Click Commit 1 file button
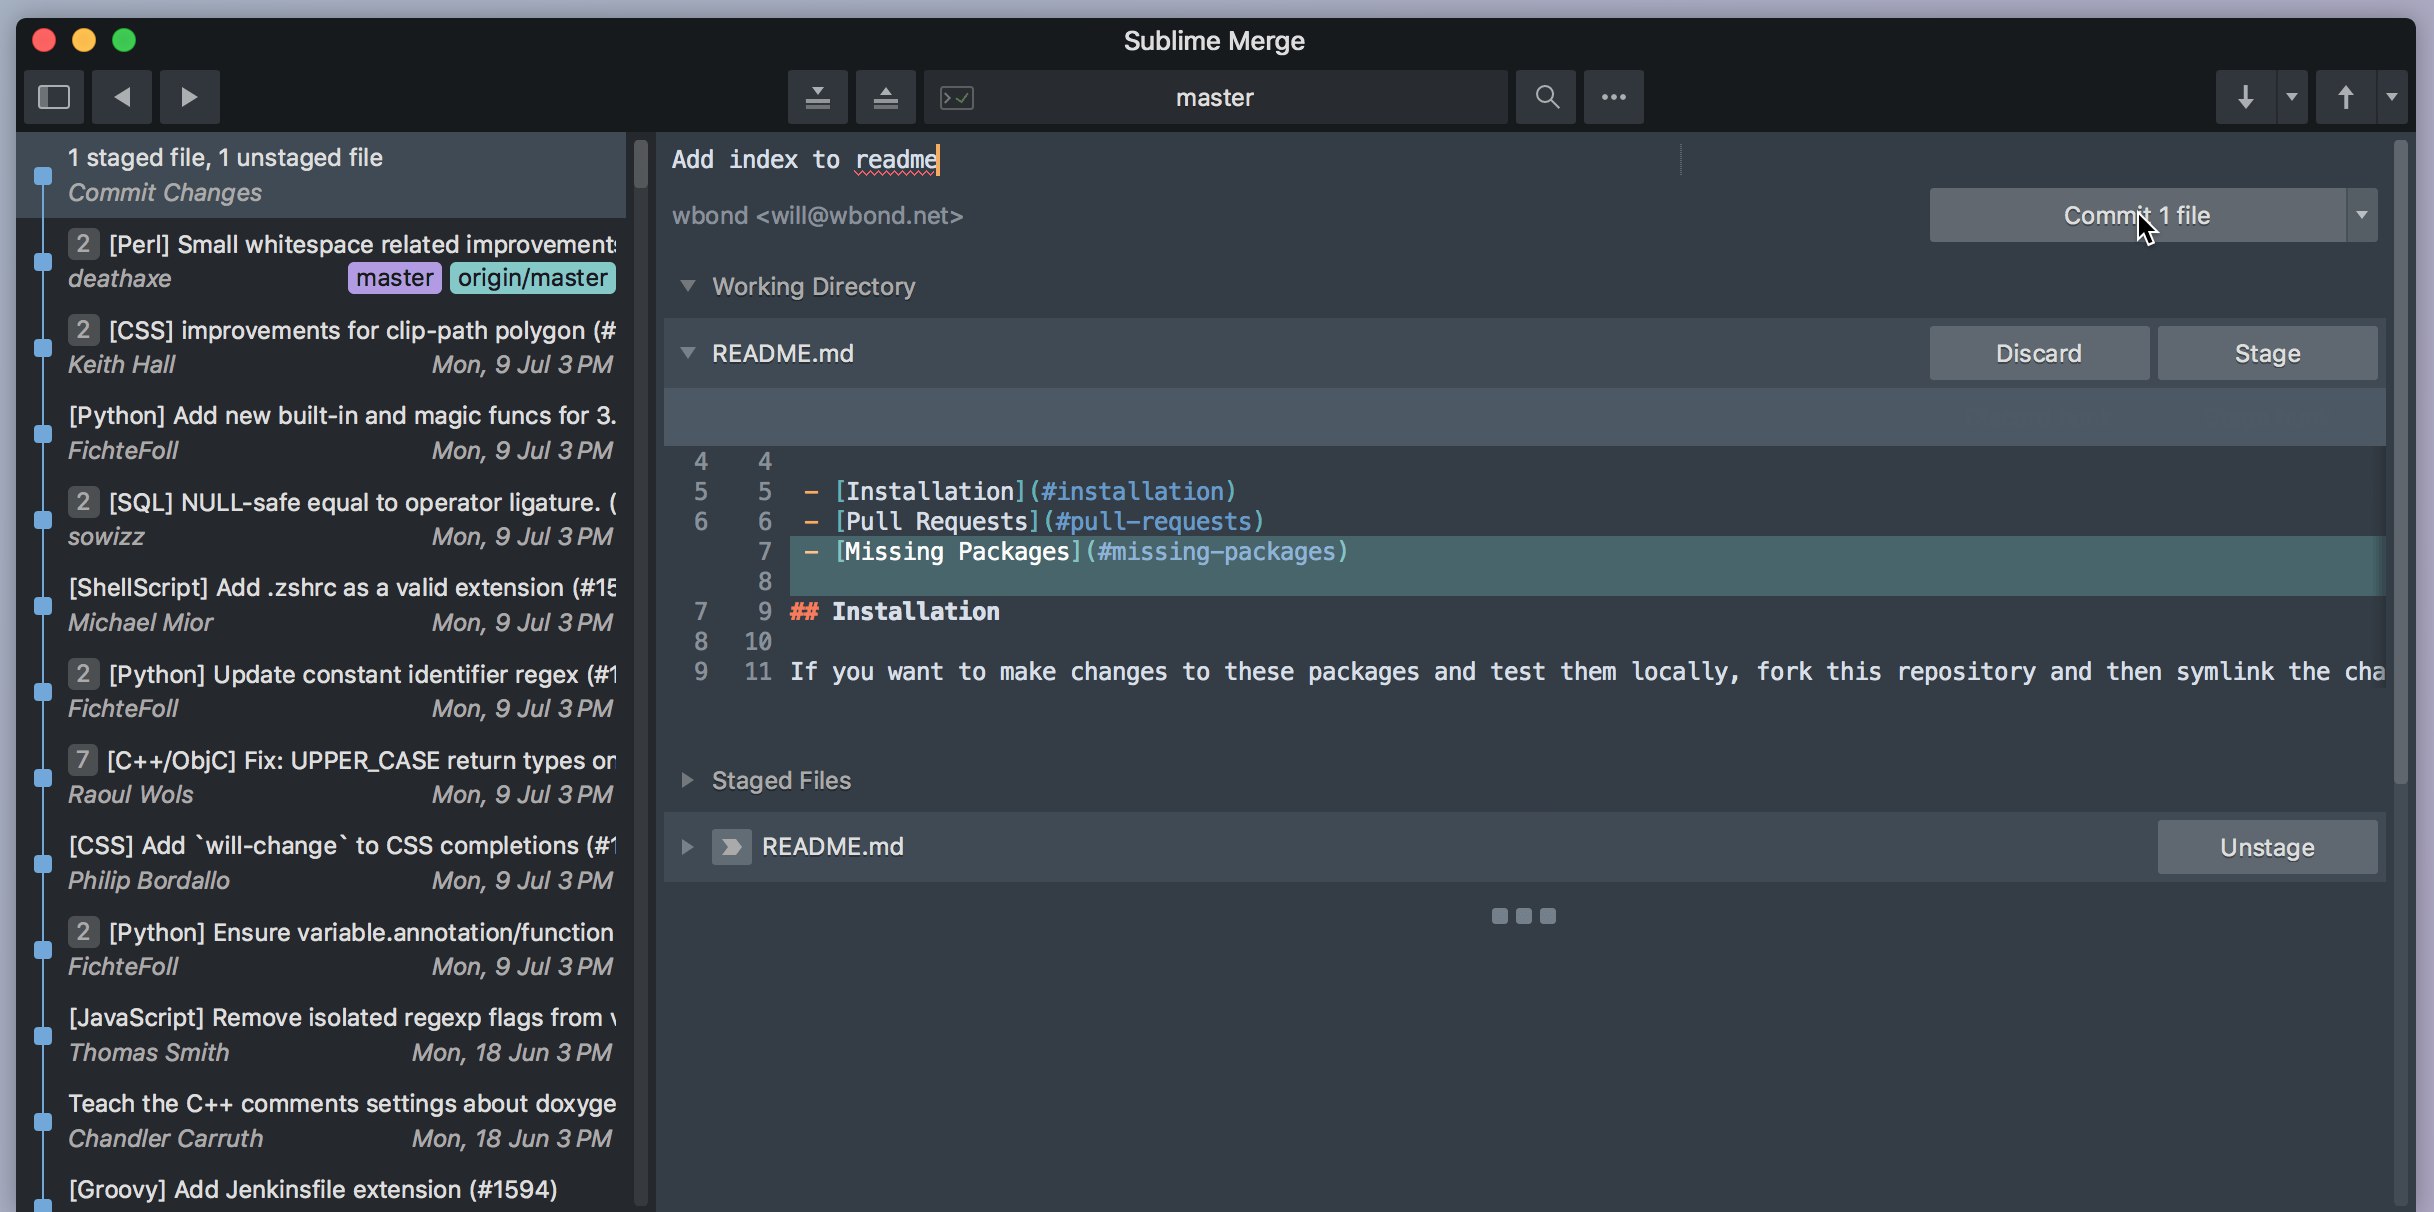Screen dimensions: 2434x1212 tap(2138, 215)
